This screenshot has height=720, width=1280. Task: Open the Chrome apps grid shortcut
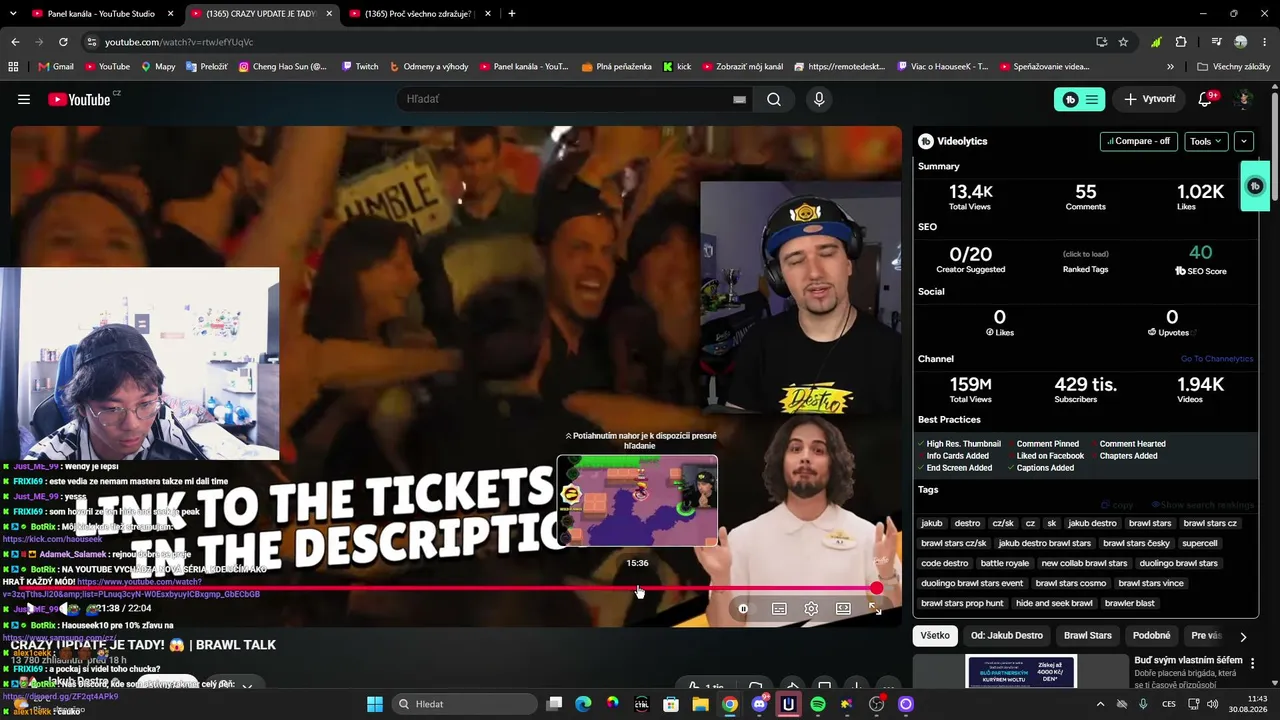(13, 67)
